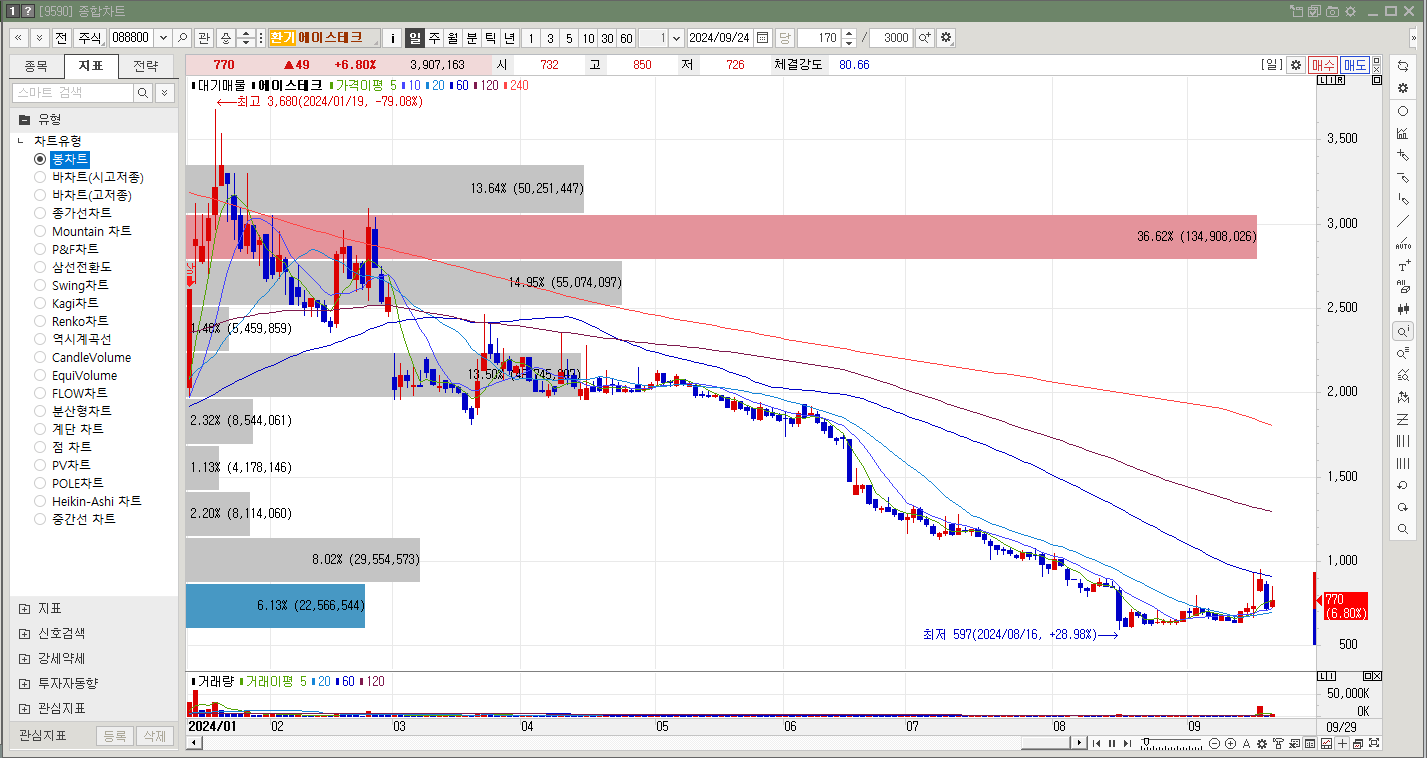Expand the 지표 section
Image resolution: width=1427 pixels, height=758 pixels.
(24, 608)
